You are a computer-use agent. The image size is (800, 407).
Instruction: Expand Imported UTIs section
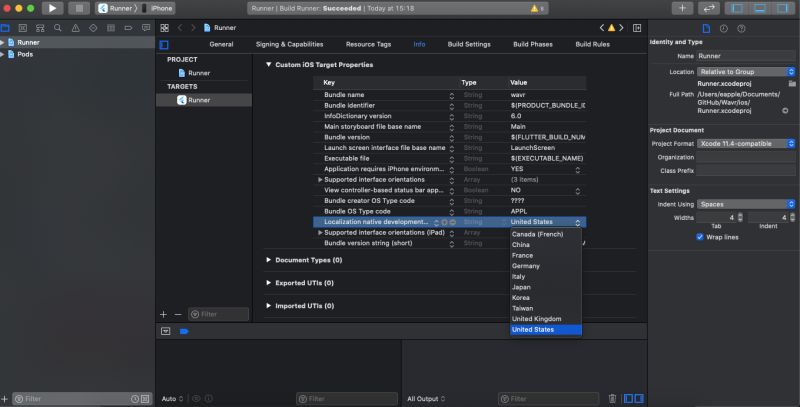pyautogui.click(x=268, y=306)
